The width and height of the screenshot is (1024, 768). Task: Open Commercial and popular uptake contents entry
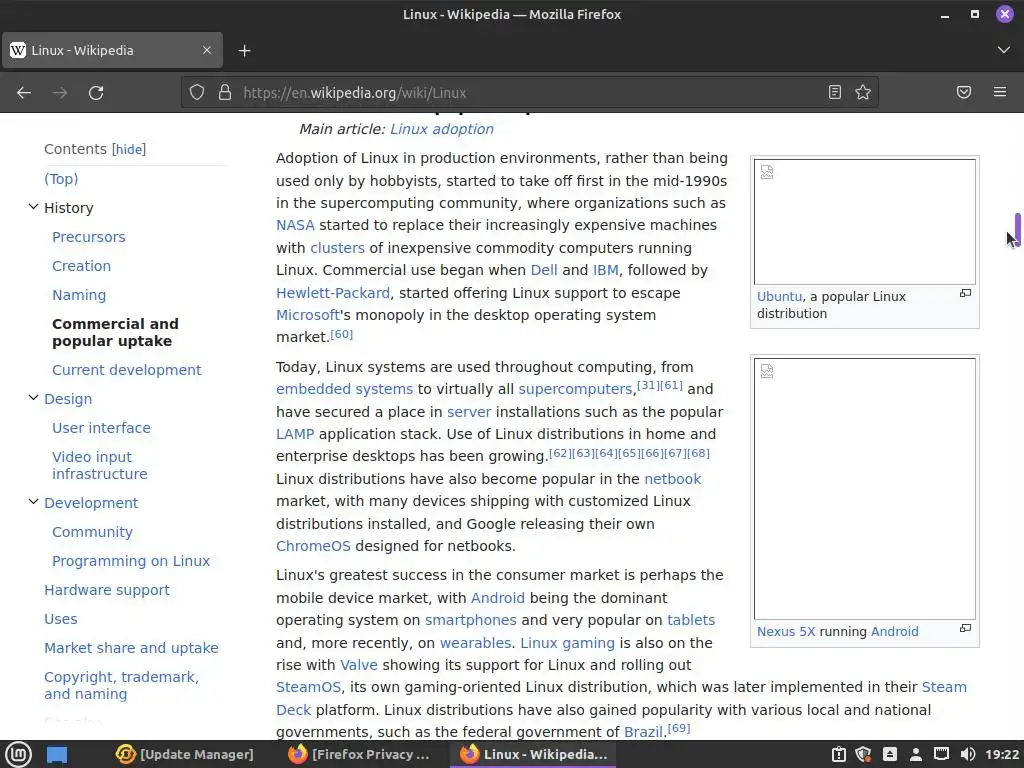115,332
